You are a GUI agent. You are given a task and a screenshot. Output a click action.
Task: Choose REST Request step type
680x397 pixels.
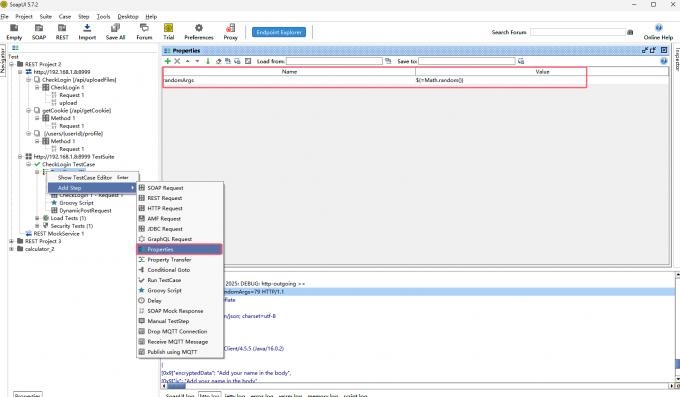(180, 198)
